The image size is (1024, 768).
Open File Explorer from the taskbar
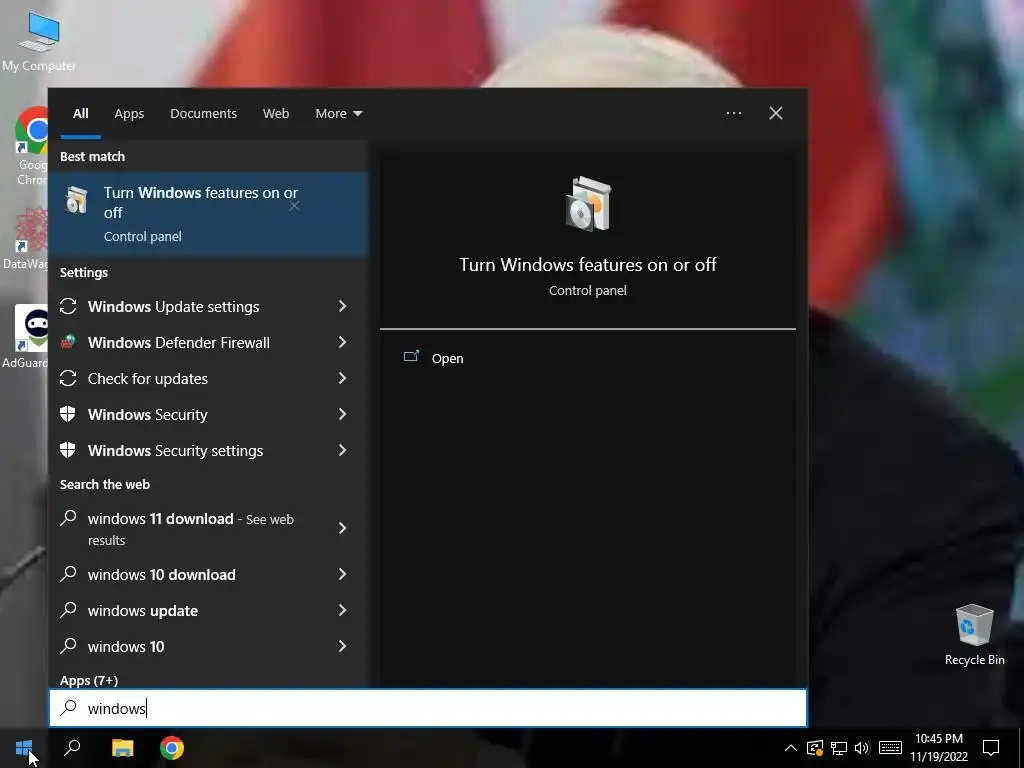tap(122, 748)
